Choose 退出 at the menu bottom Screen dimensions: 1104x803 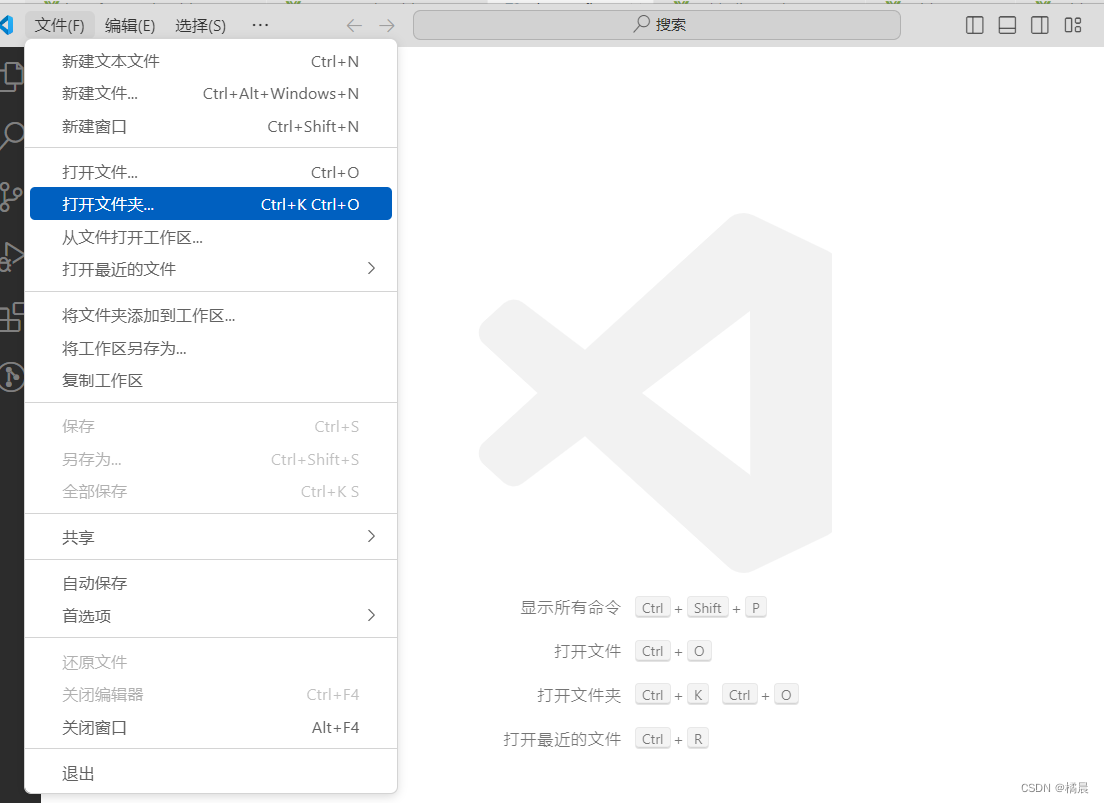[211, 773]
